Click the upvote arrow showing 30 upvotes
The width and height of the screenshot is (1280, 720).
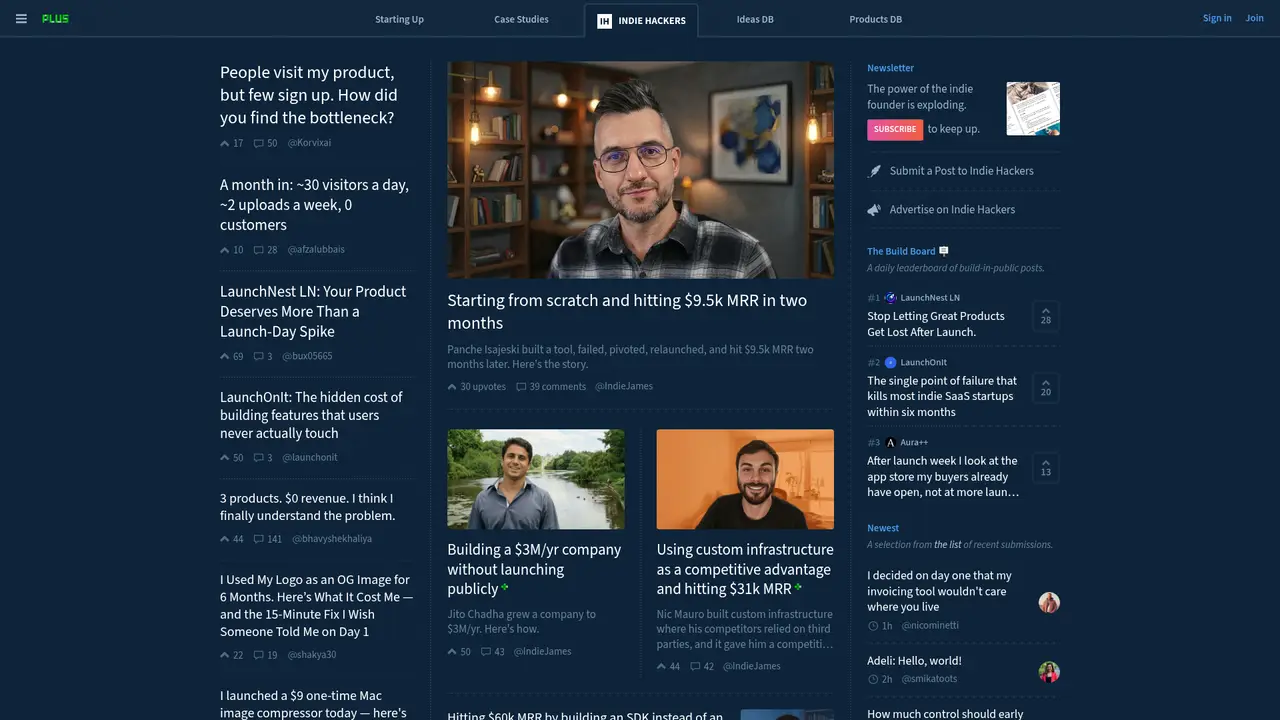452,387
